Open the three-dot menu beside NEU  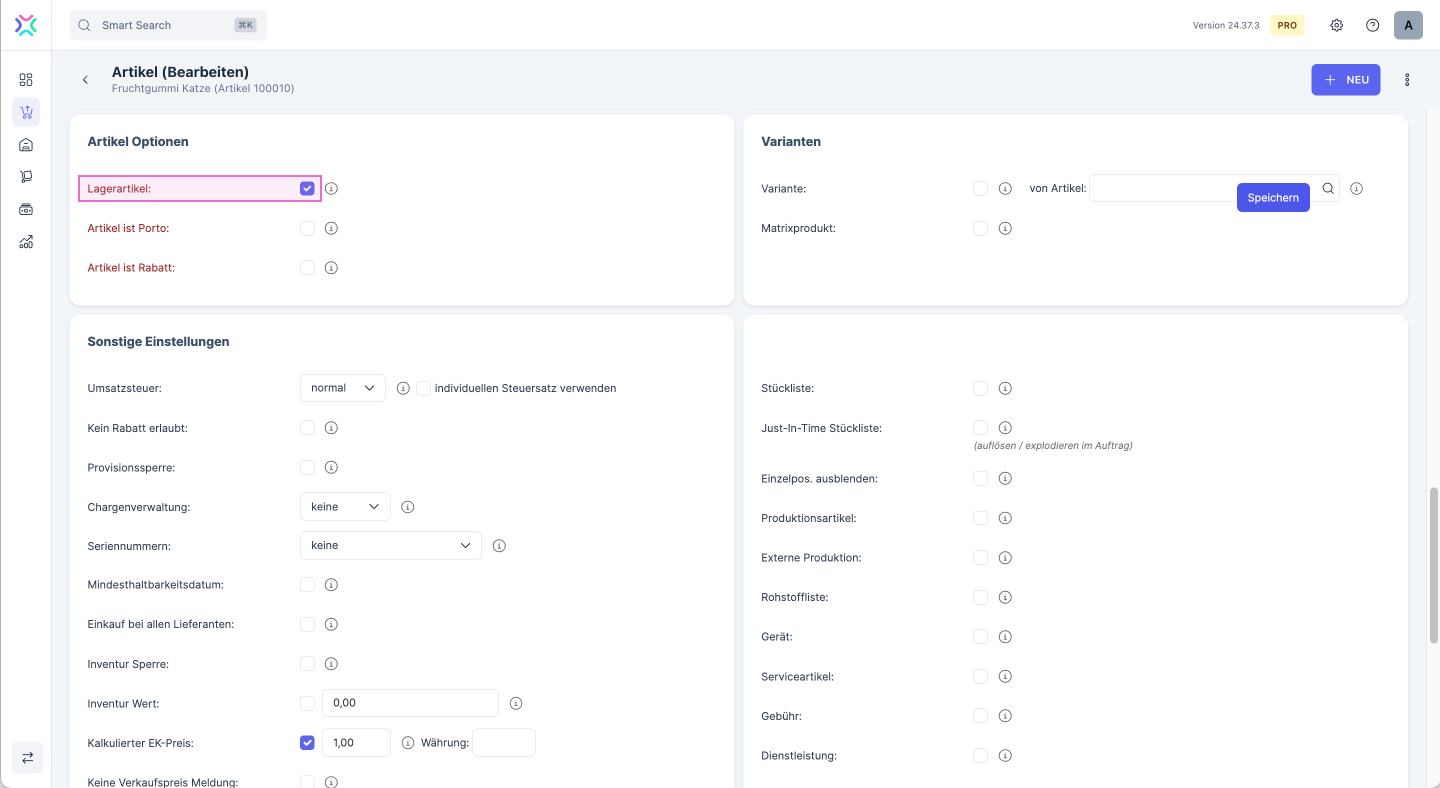point(1407,80)
